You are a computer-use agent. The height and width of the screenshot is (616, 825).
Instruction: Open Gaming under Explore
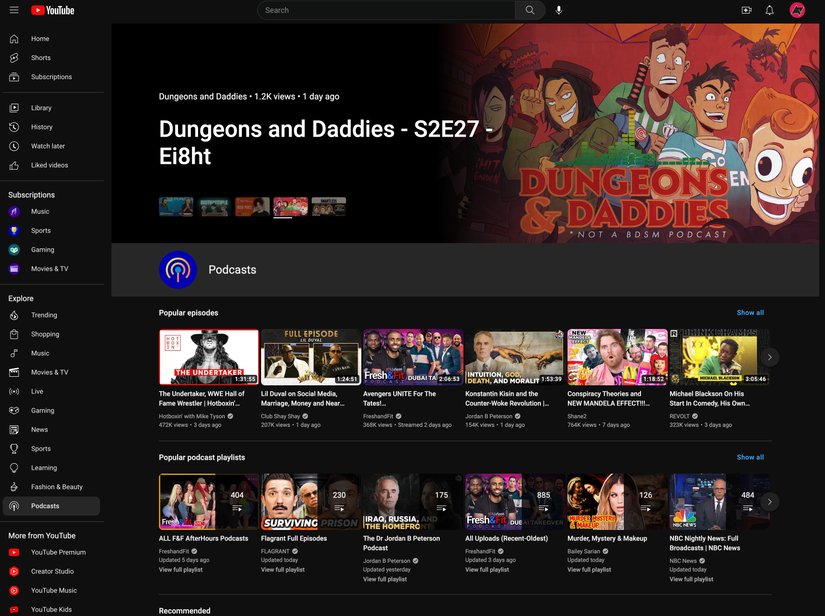[x=51, y=410]
